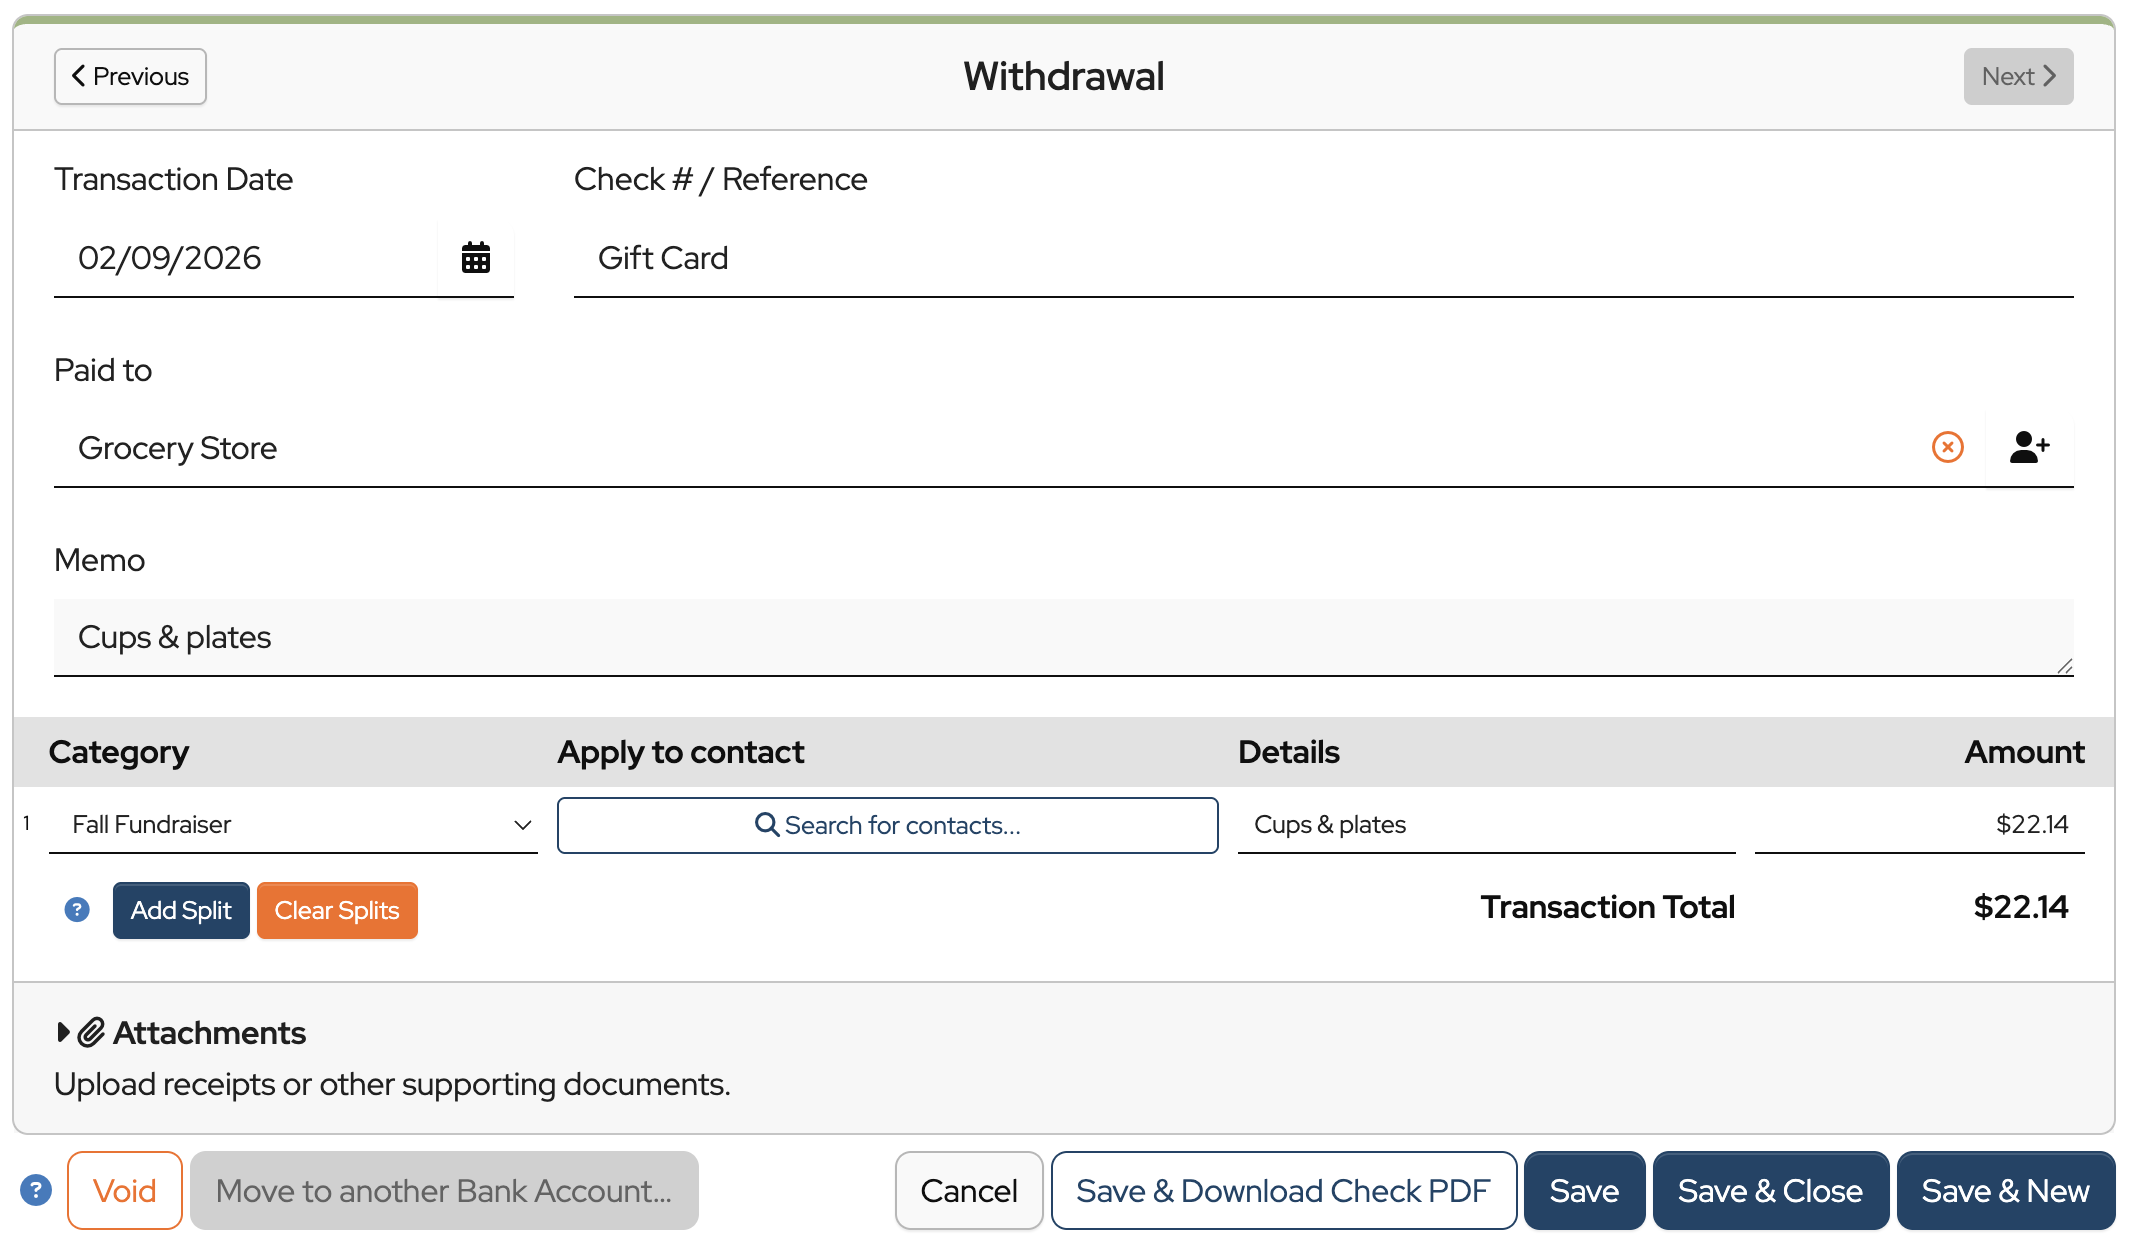Click the add new contact icon
Image resolution: width=2132 pixels, height=1252 pixels.
point(2029,447)
